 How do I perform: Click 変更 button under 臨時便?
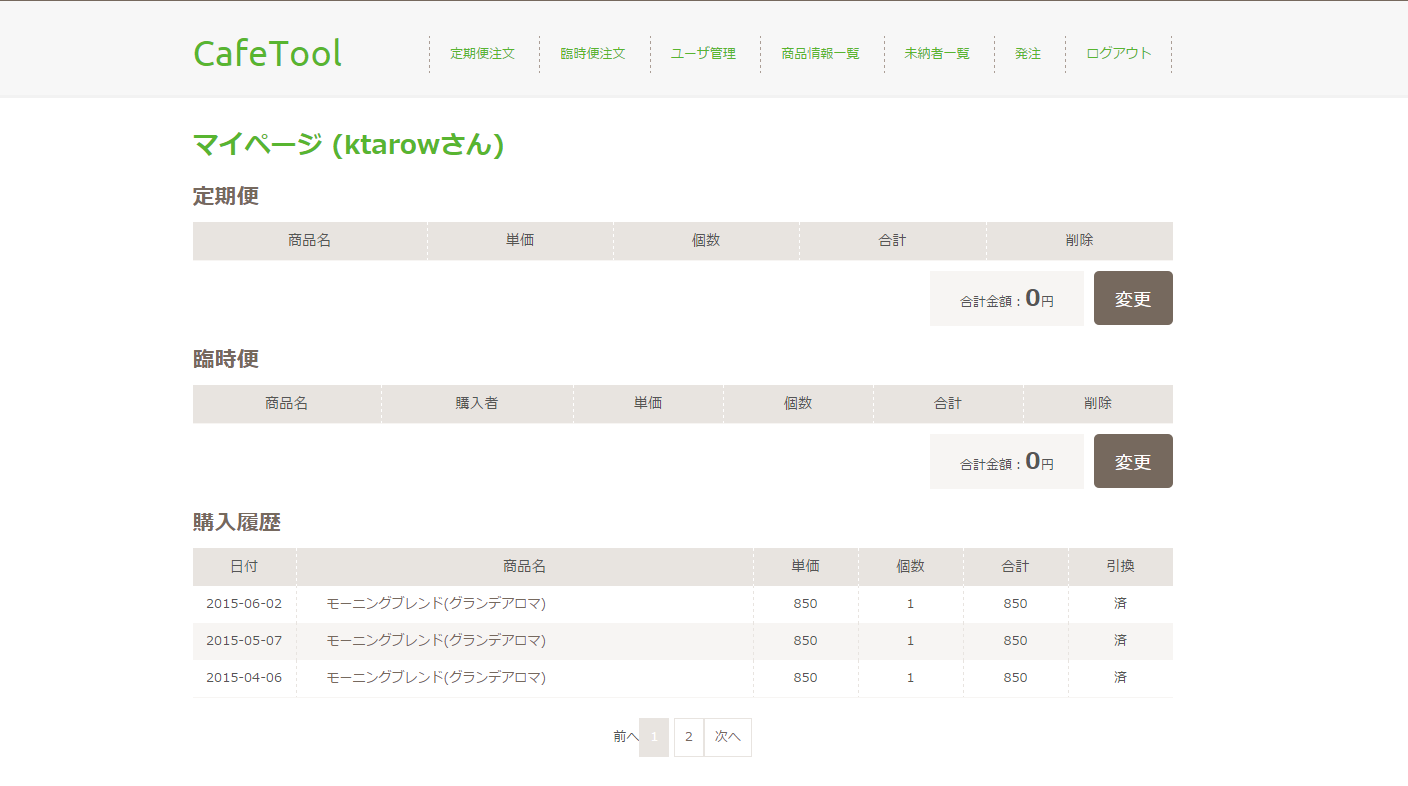[1133, 461]
